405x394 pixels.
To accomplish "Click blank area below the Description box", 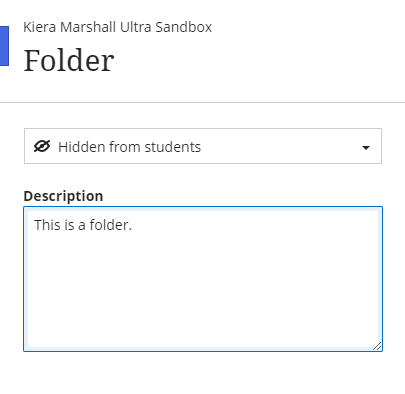I will 203,373.
